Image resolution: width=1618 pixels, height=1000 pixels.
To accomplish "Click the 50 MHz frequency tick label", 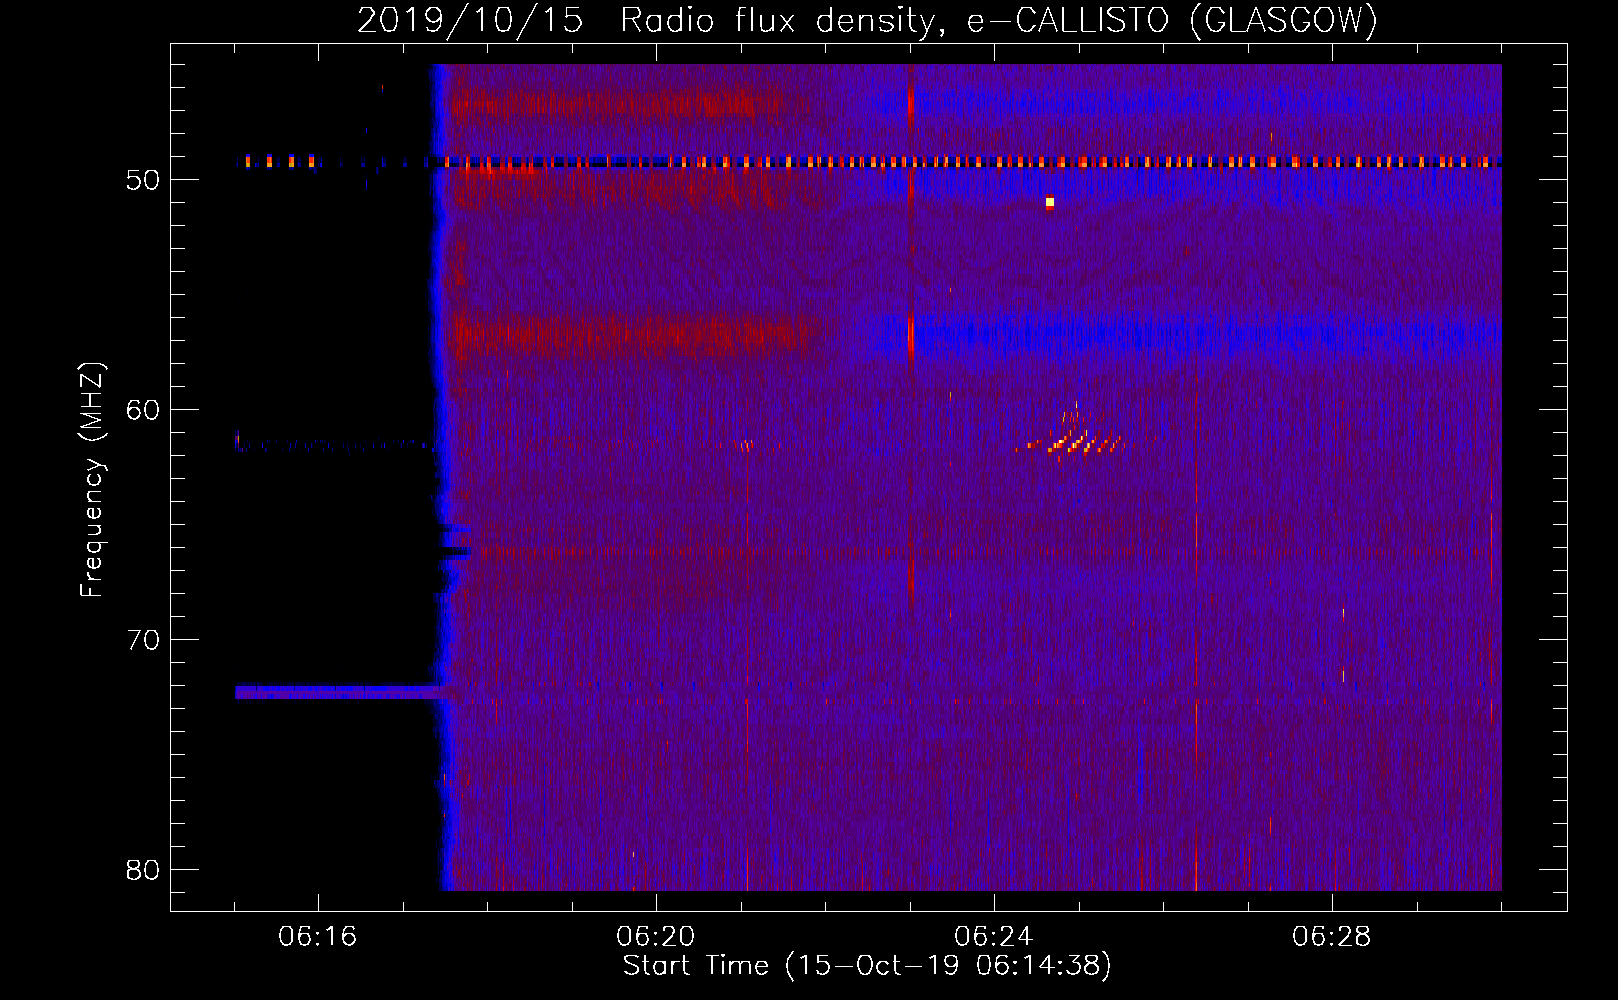I will (143, 180).
